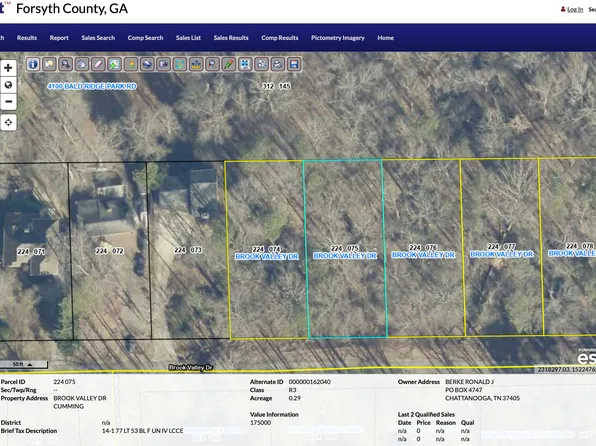Click the Forsyth County, GA title
This screenshot has height=446, width=596.
point(72,9)
